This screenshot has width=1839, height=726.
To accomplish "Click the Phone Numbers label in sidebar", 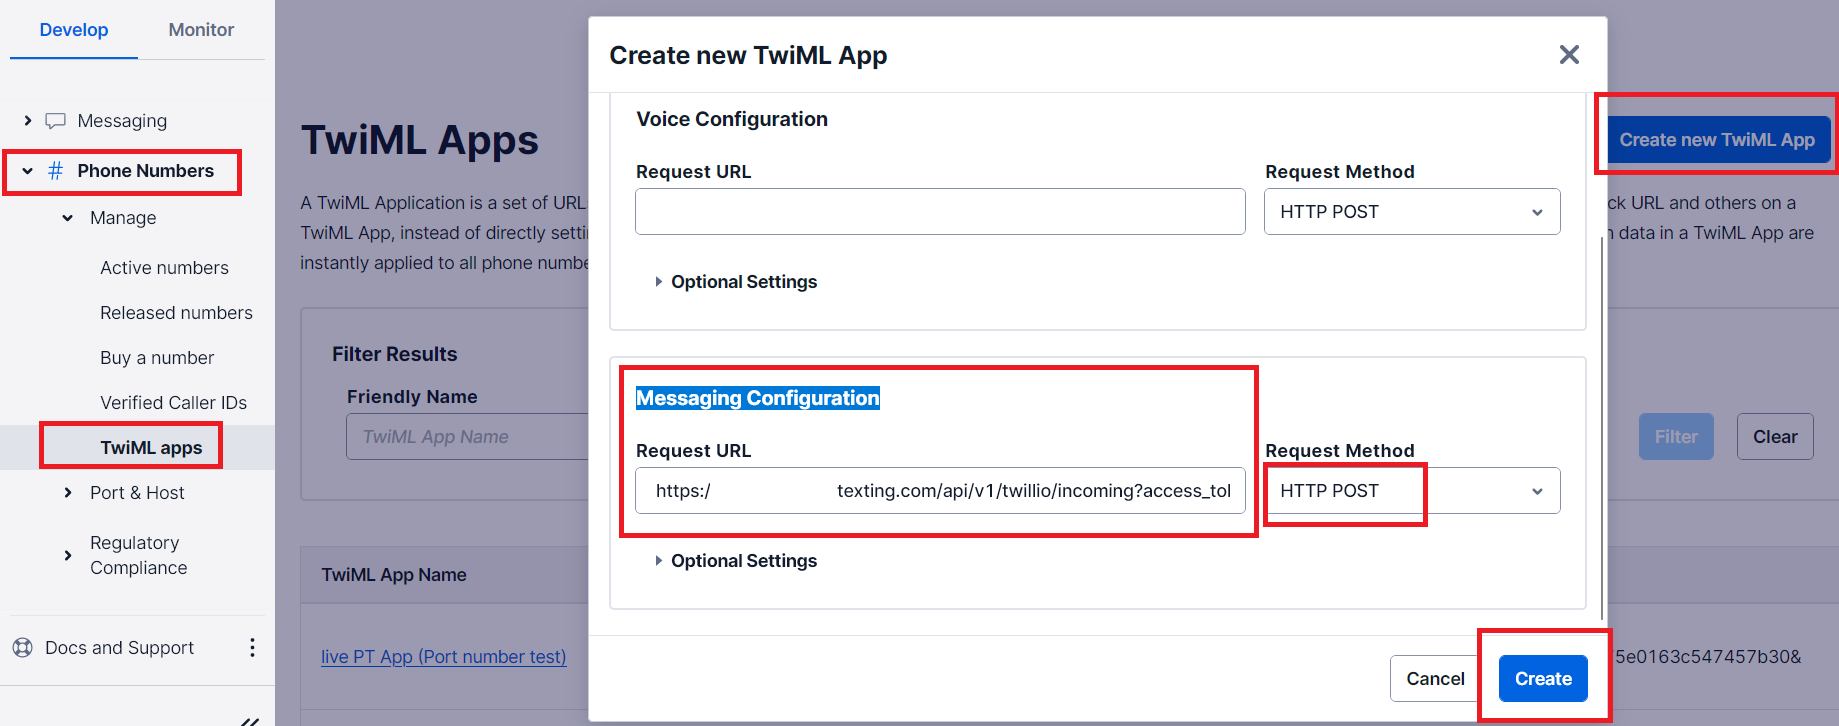I will (145, 171).
